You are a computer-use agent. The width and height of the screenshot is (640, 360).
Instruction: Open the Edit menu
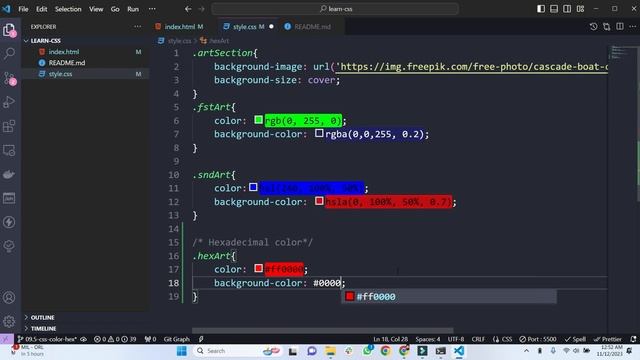41,9
